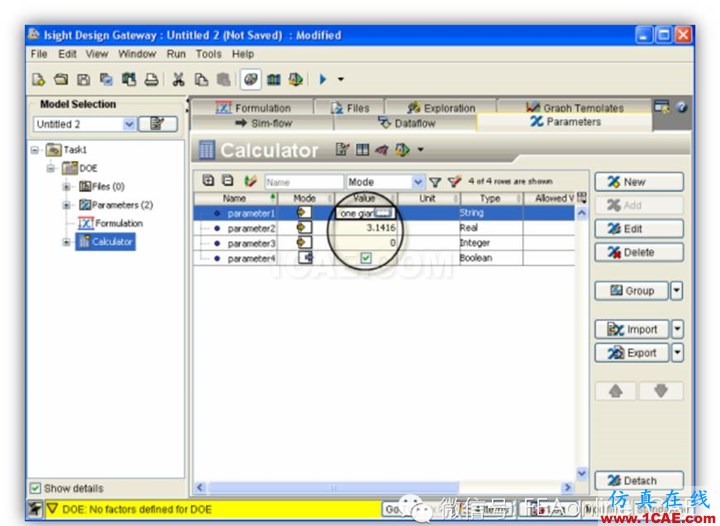Viewport: 720px width, 526px height.
Task: Expand the Parameters (2) tree node
Action: coord(66,205)
